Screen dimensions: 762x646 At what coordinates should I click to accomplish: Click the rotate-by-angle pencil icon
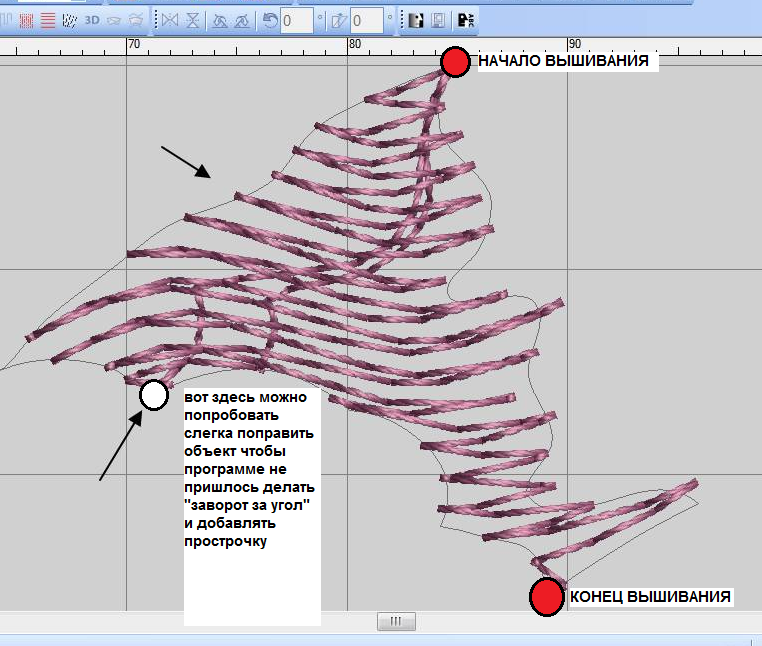[x=338, y=19]
